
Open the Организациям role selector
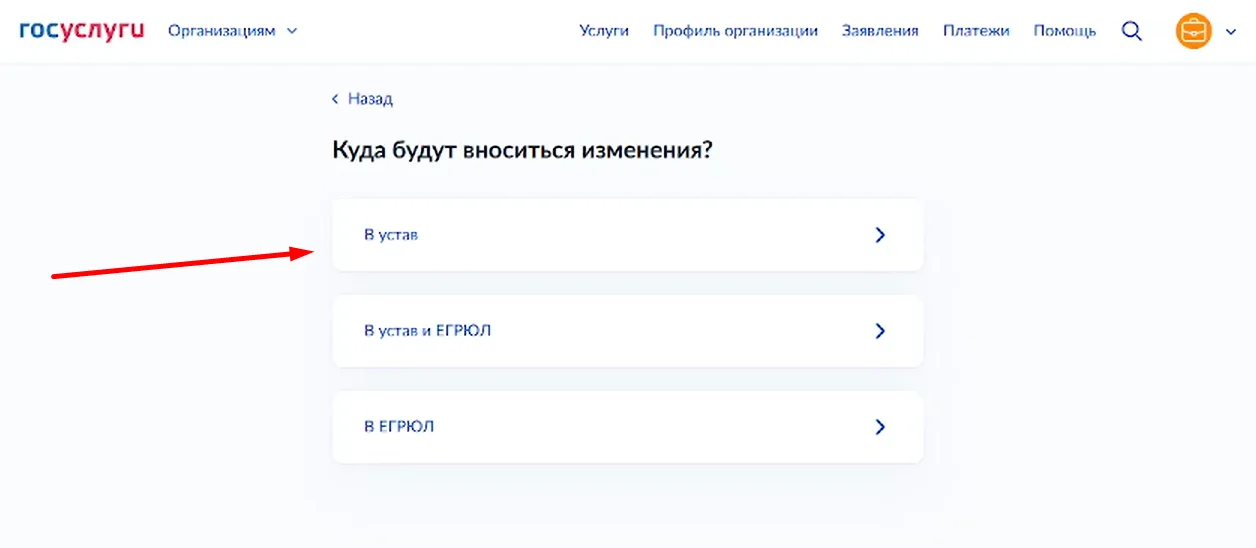[x=221, y=31]
